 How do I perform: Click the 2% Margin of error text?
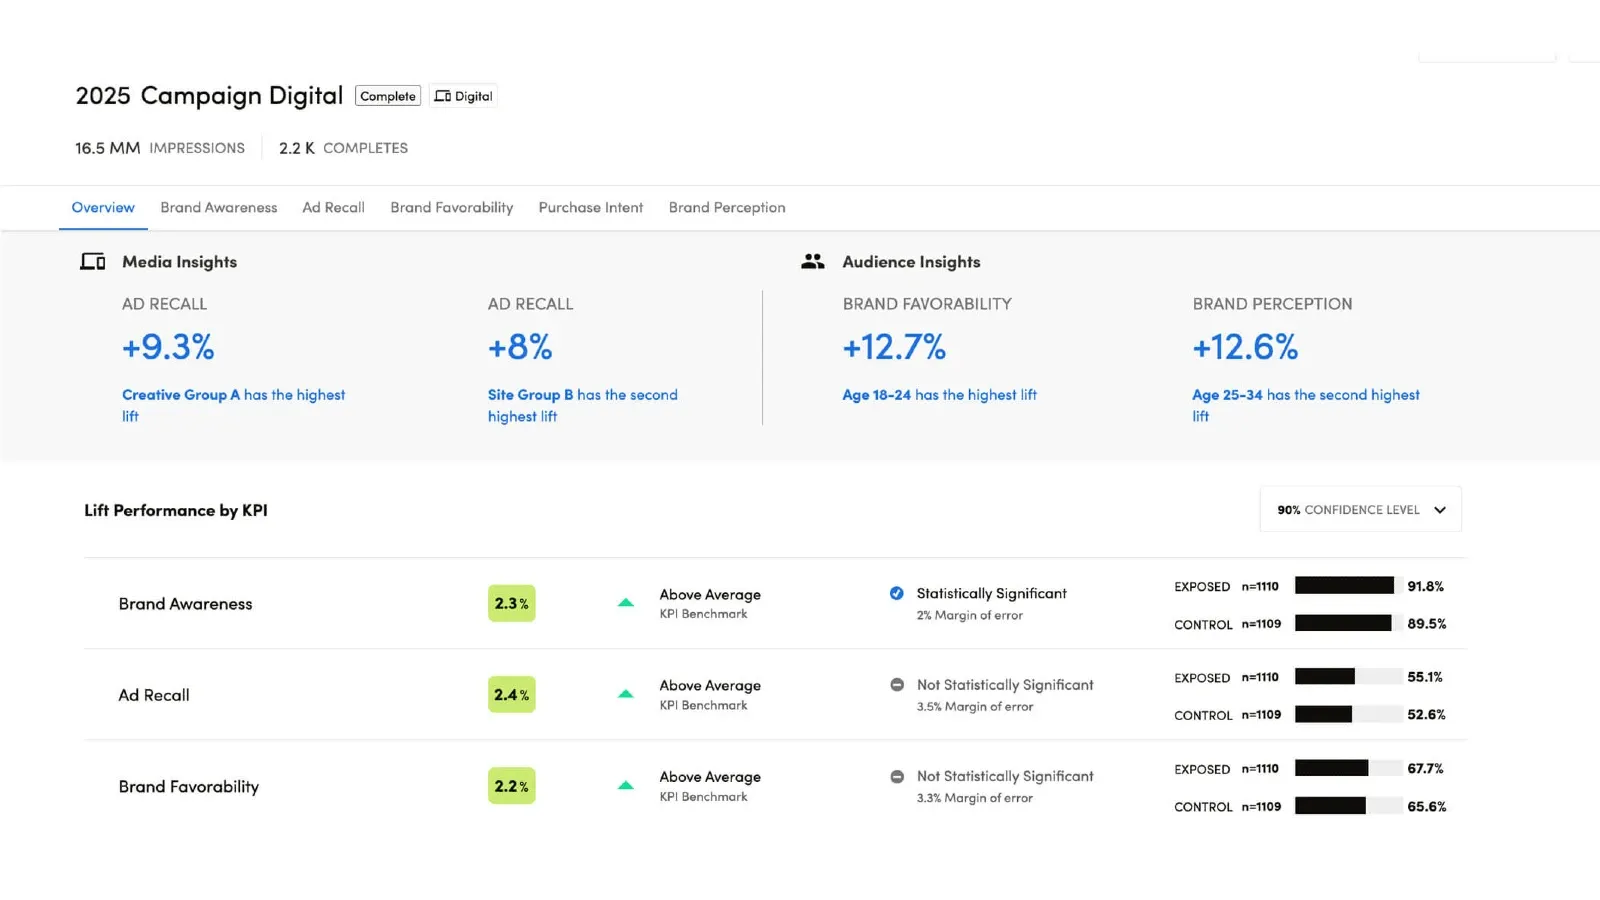pos(970,615)
